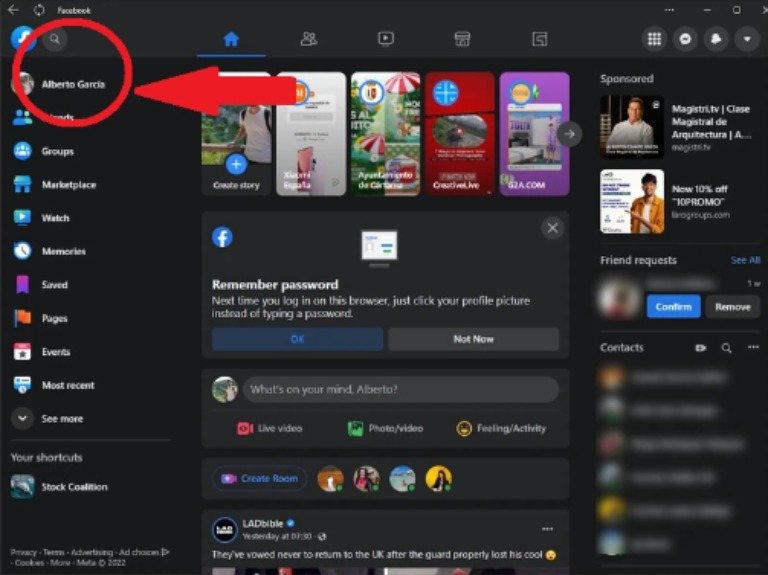Open the Xiaomi España story
Image resolution: width=768 pixels, height=575 pixels.
pos(311,134)
